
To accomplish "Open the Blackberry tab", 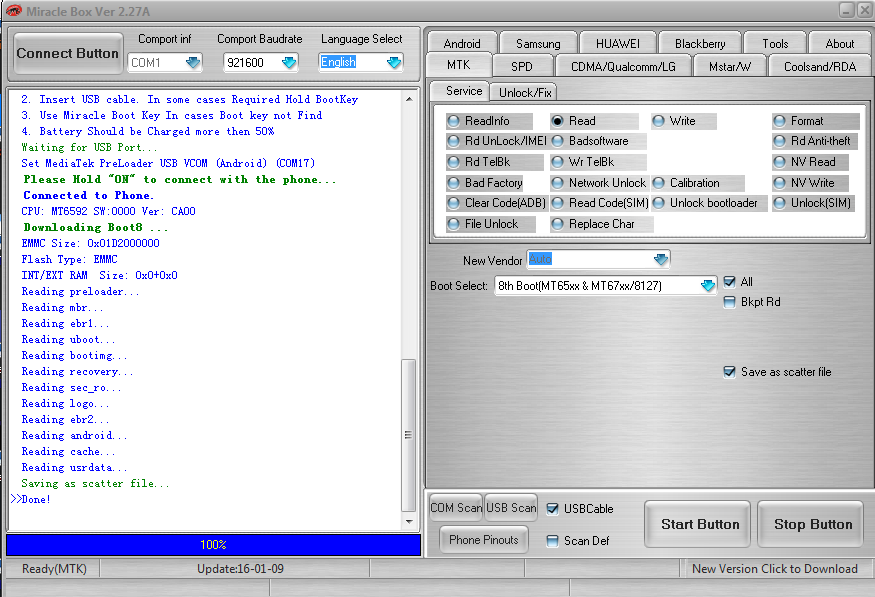I will click(x=700, y=44).
